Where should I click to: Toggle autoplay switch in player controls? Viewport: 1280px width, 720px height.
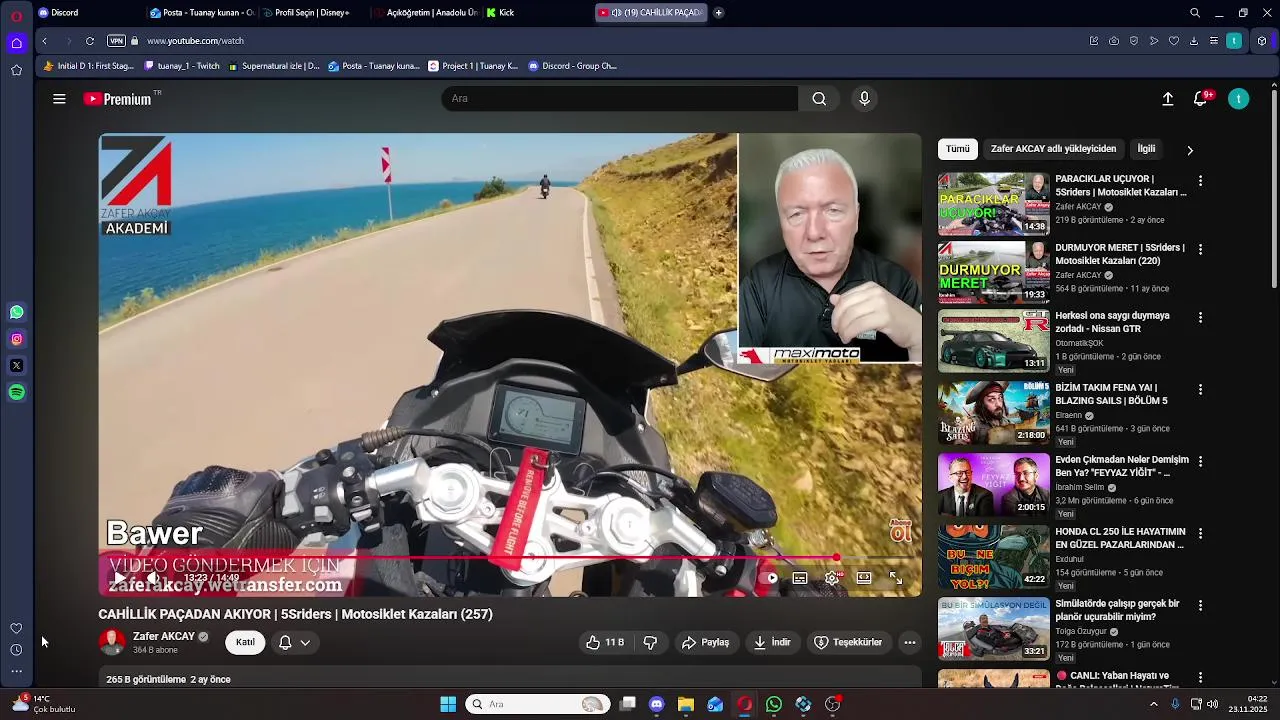coord(770,578)
